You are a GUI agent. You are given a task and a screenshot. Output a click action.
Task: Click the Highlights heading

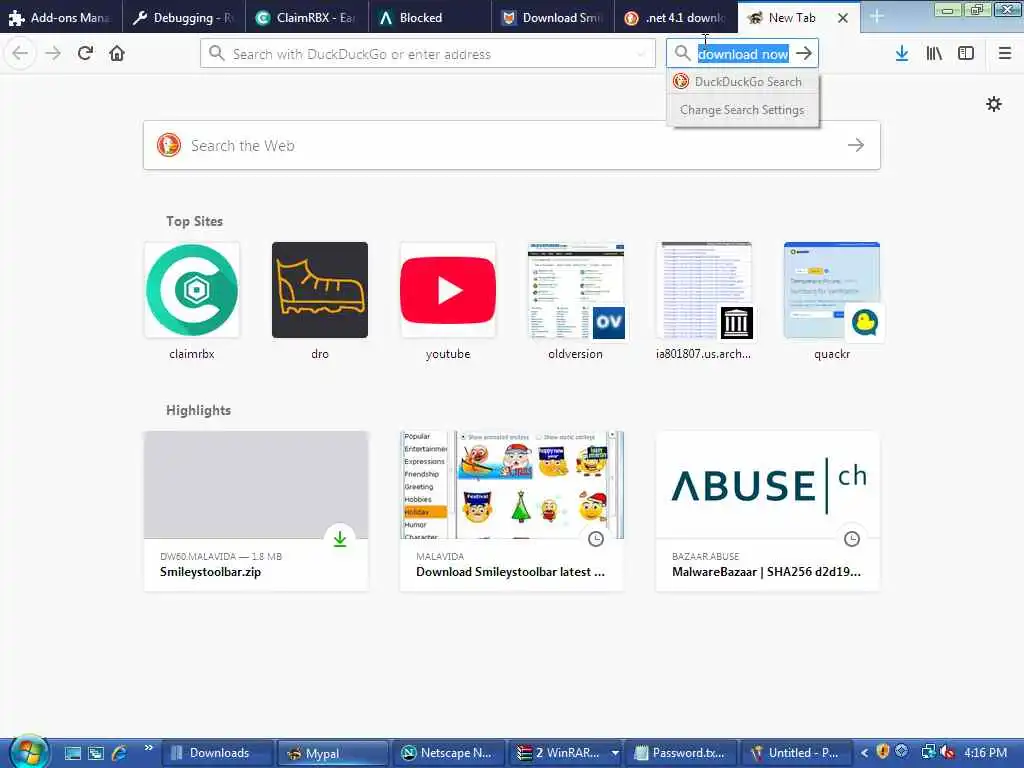[199, 410]
